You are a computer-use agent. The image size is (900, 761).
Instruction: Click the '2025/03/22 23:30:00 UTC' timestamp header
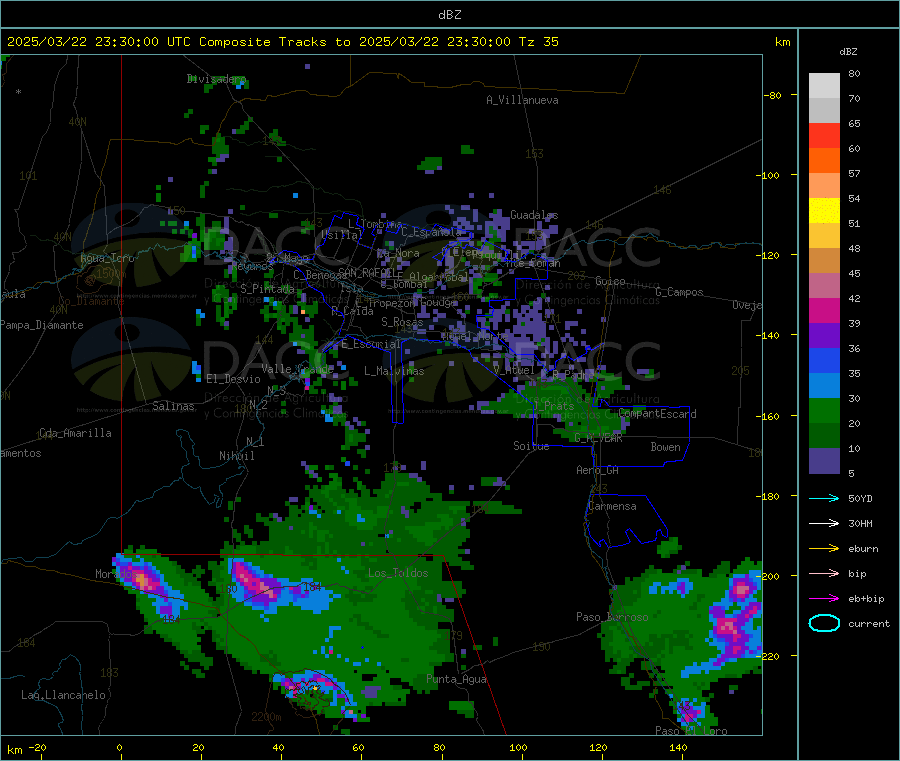click(99, 42)
